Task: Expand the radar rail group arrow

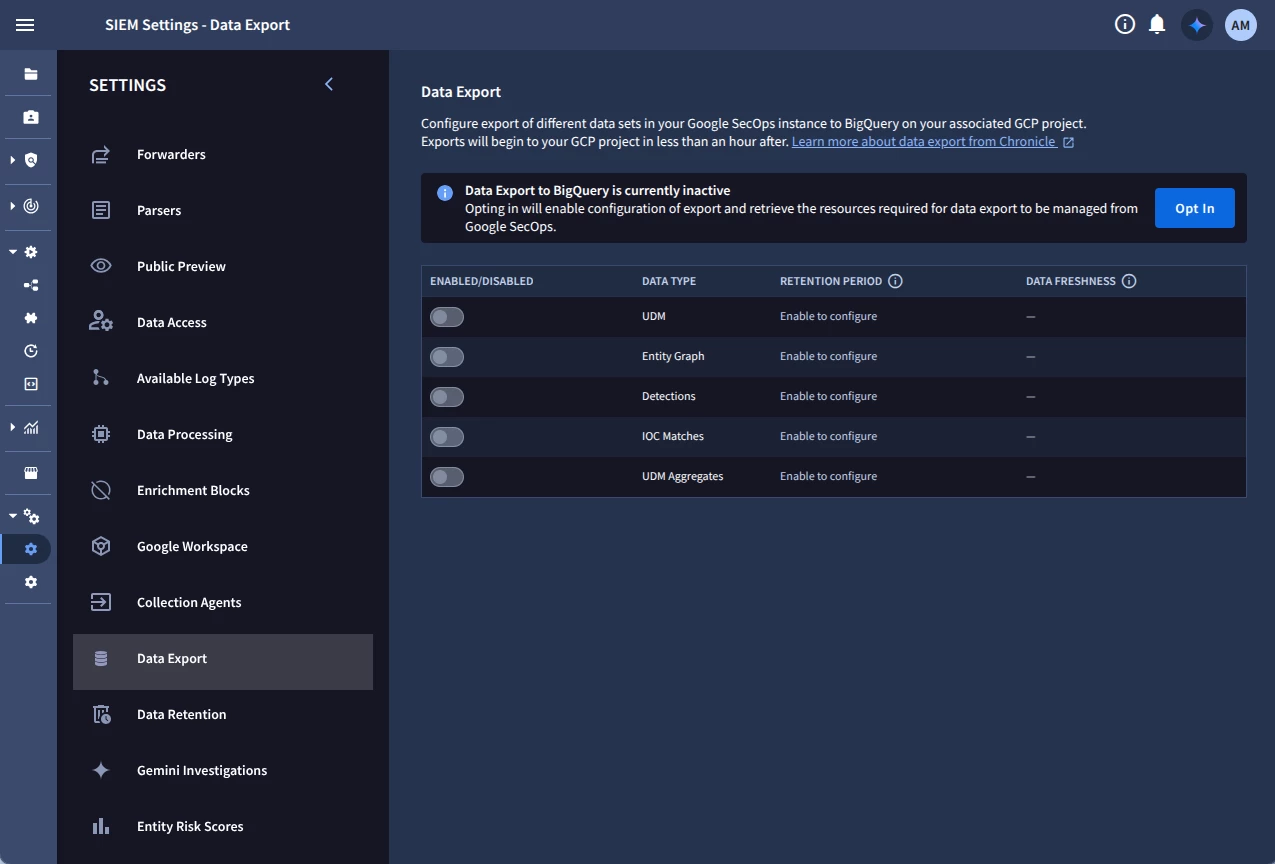Action: click(13, 206)
